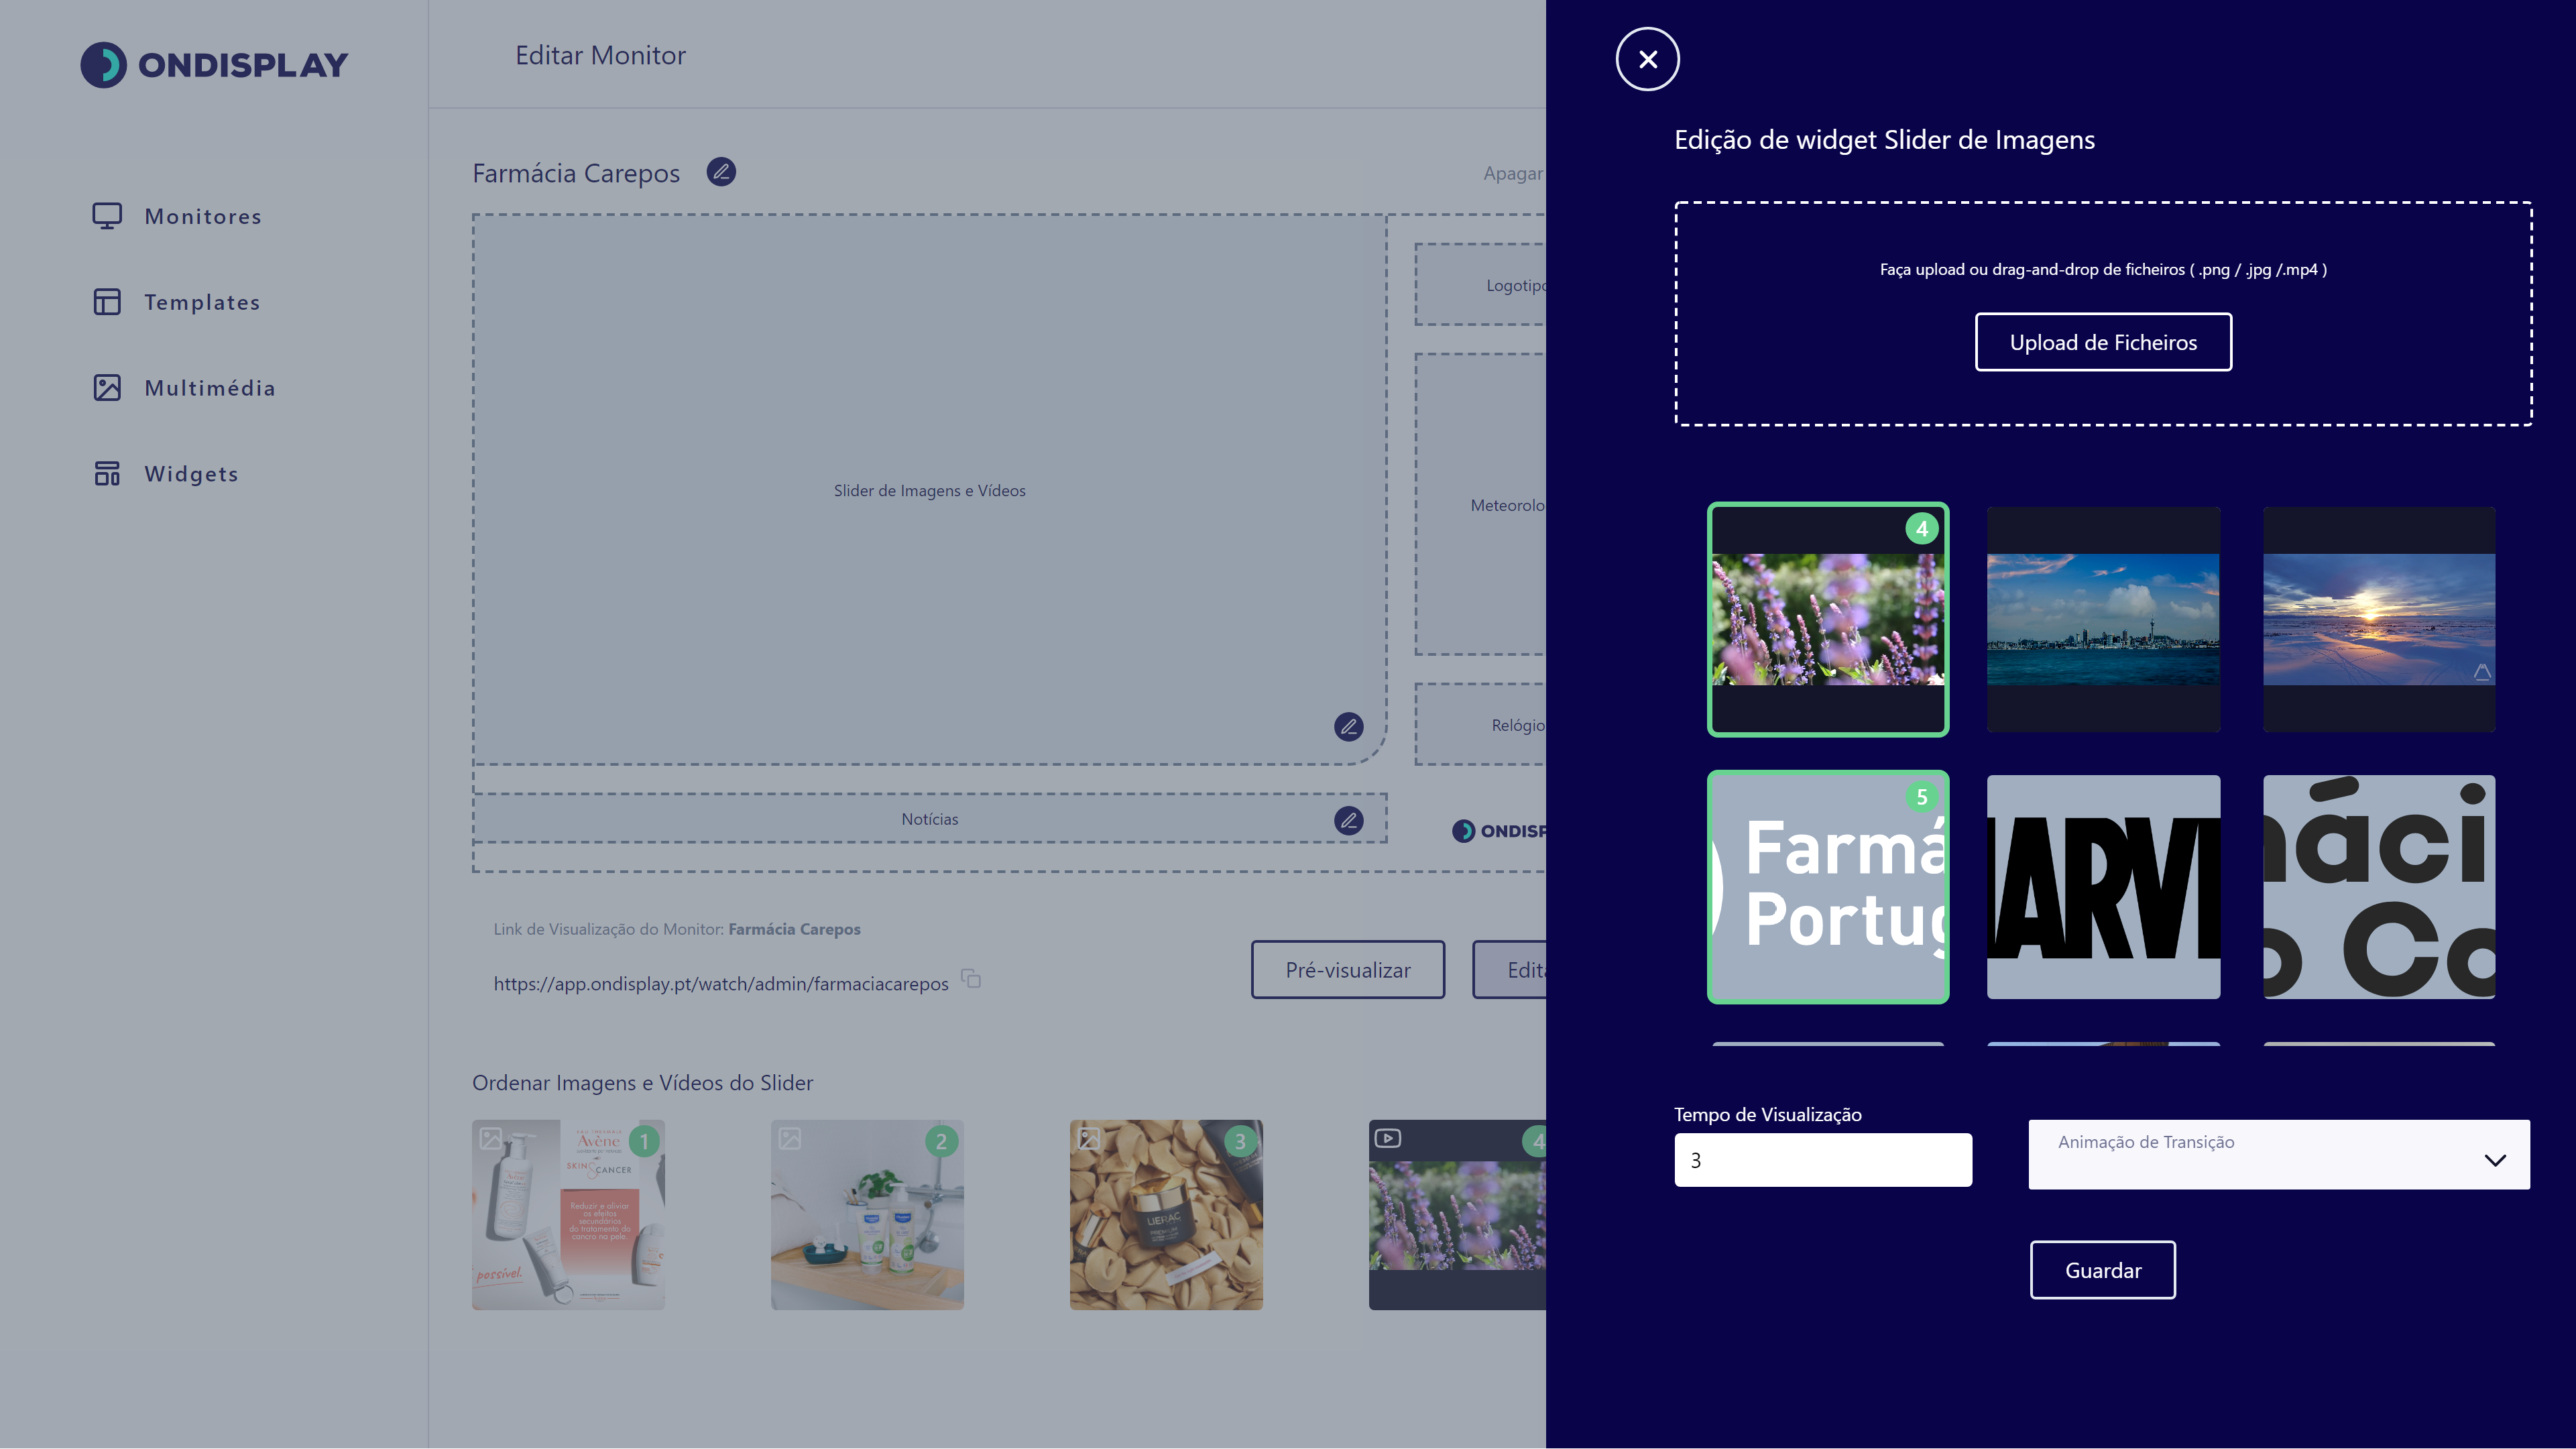Deselect the Farmá Portug image thumbnail
This screenshot has width=2576, height=1449.
(1827, 887)
